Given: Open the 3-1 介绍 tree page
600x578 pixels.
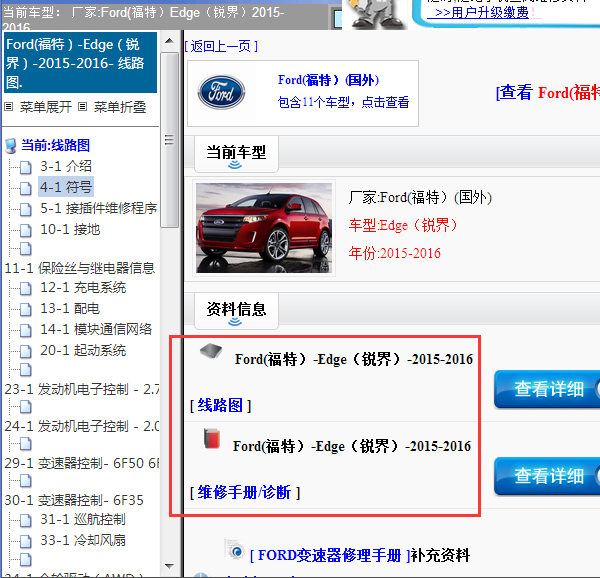Looking at the screenshot, I should [x=66, y=166].
